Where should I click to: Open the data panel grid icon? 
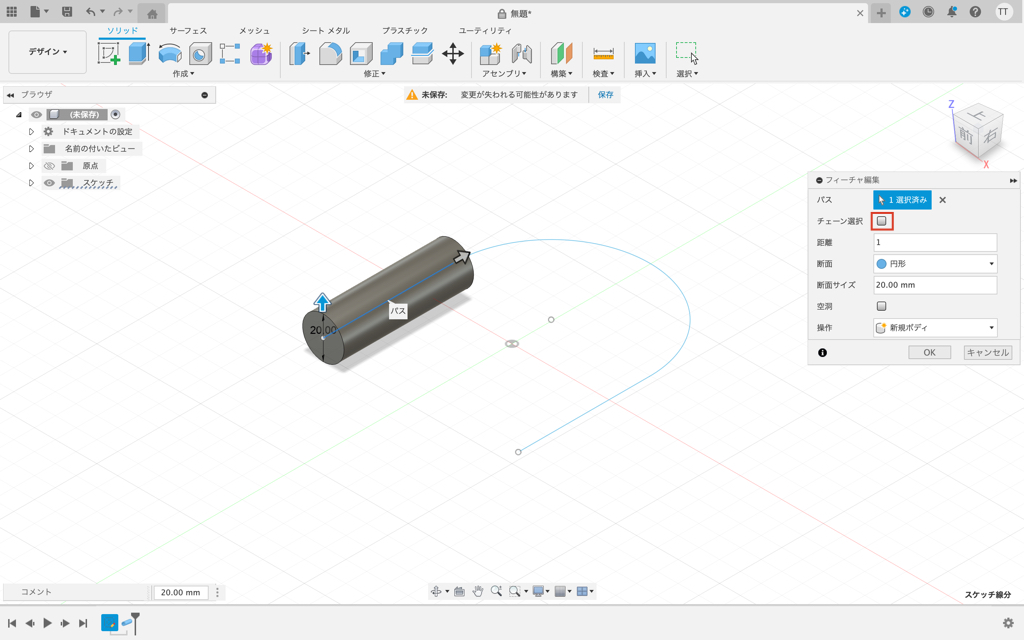pyautogui.click(x=11, y=12)
